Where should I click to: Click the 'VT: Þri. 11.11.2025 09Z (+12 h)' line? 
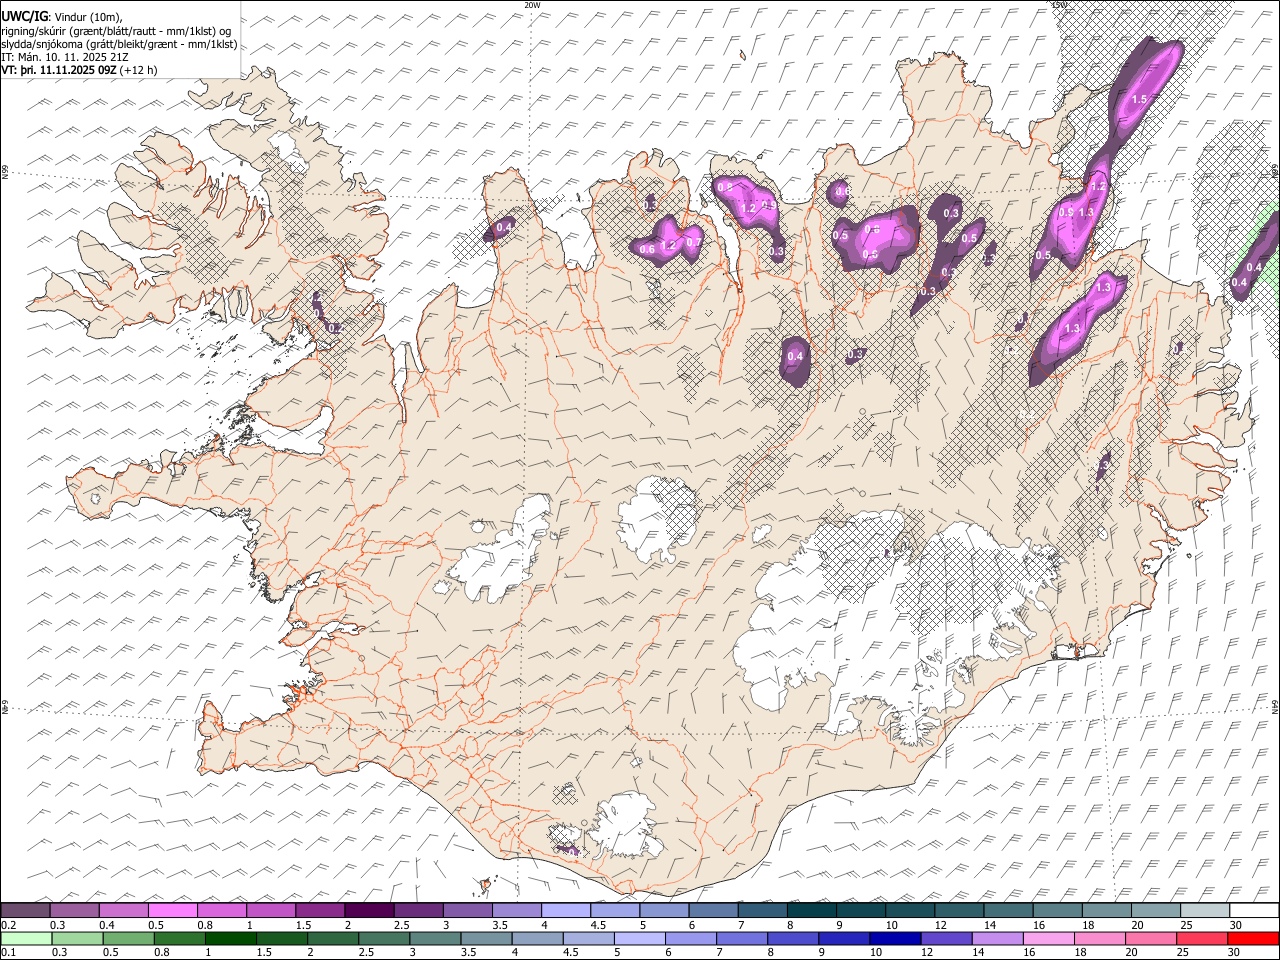point(79,70)
